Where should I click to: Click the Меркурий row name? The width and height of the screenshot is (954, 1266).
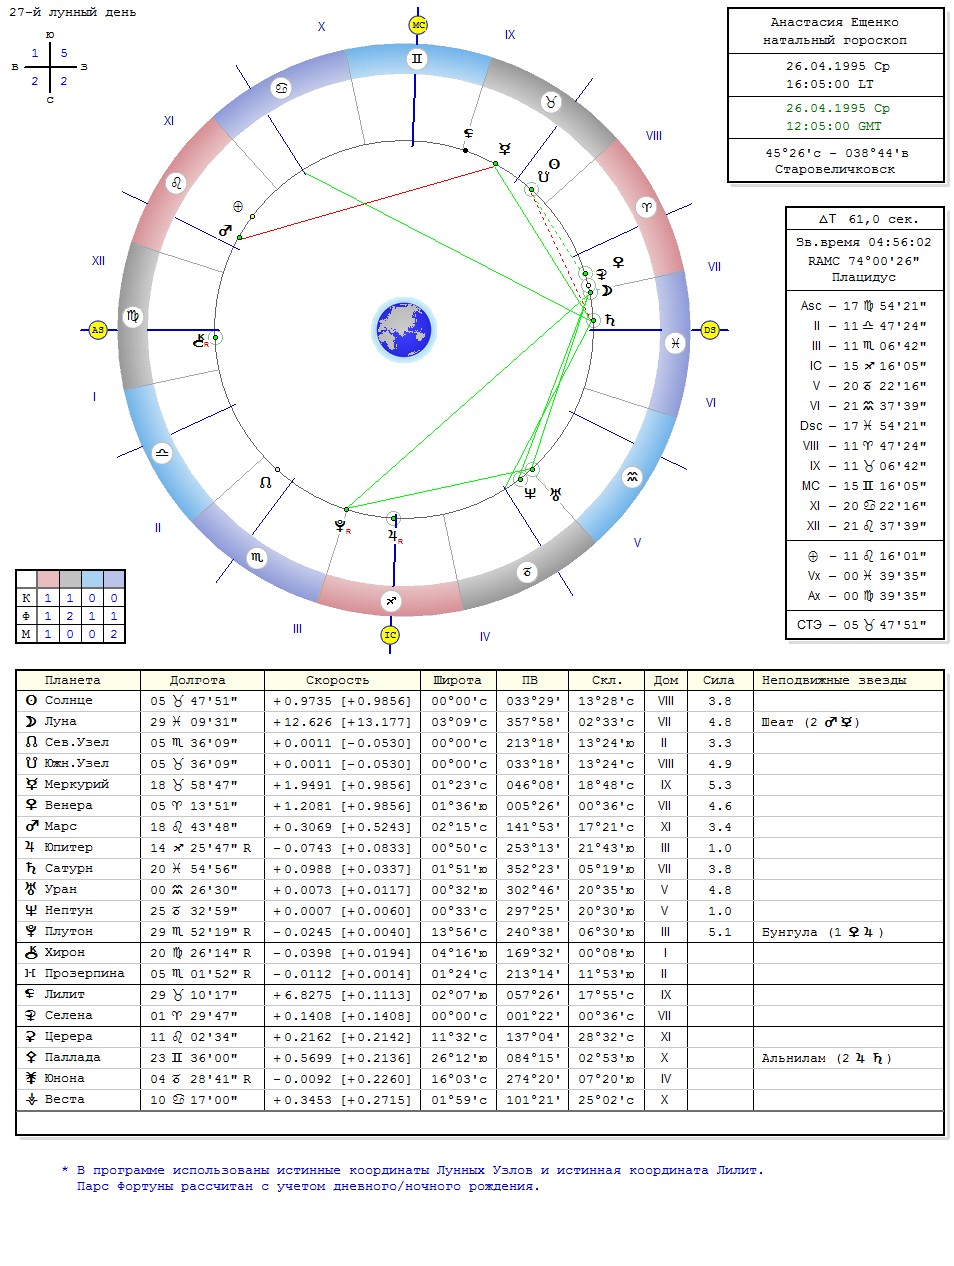click(x=77, y=784)
